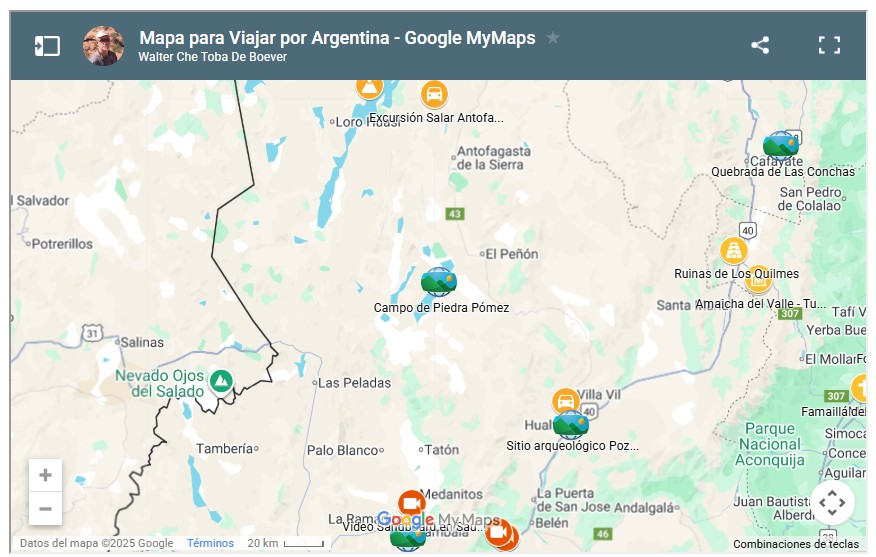
Task: Click the El Peñón town label
Action: tap(511, 254)
